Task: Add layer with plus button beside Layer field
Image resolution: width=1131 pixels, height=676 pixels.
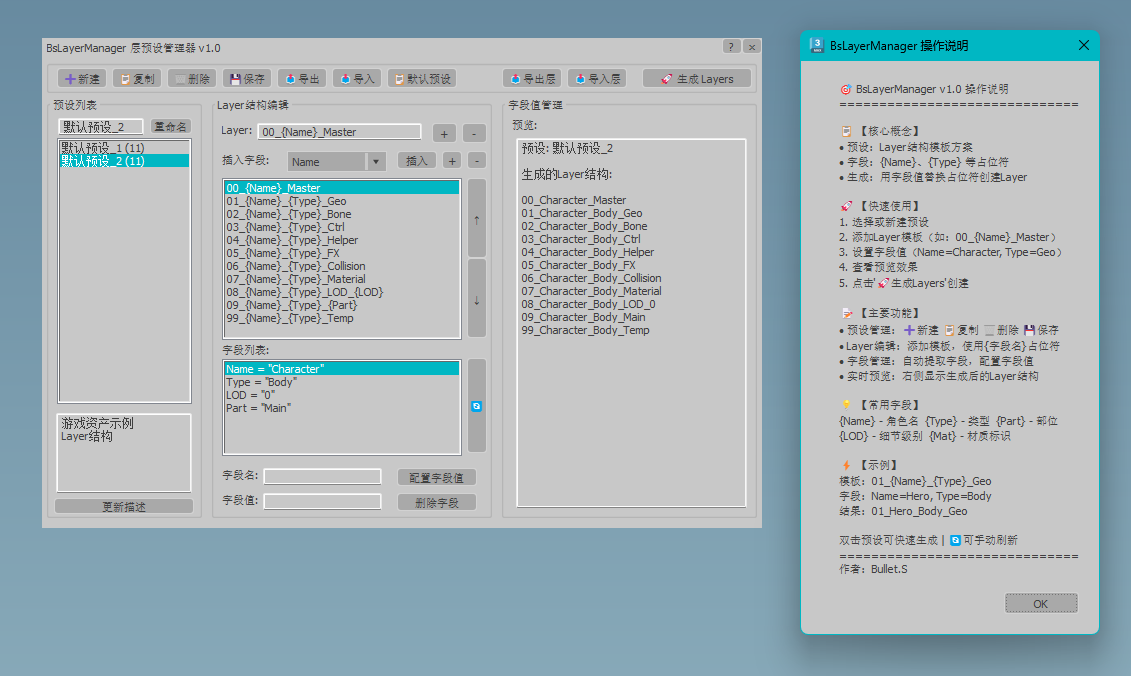Action: [444, 133]
